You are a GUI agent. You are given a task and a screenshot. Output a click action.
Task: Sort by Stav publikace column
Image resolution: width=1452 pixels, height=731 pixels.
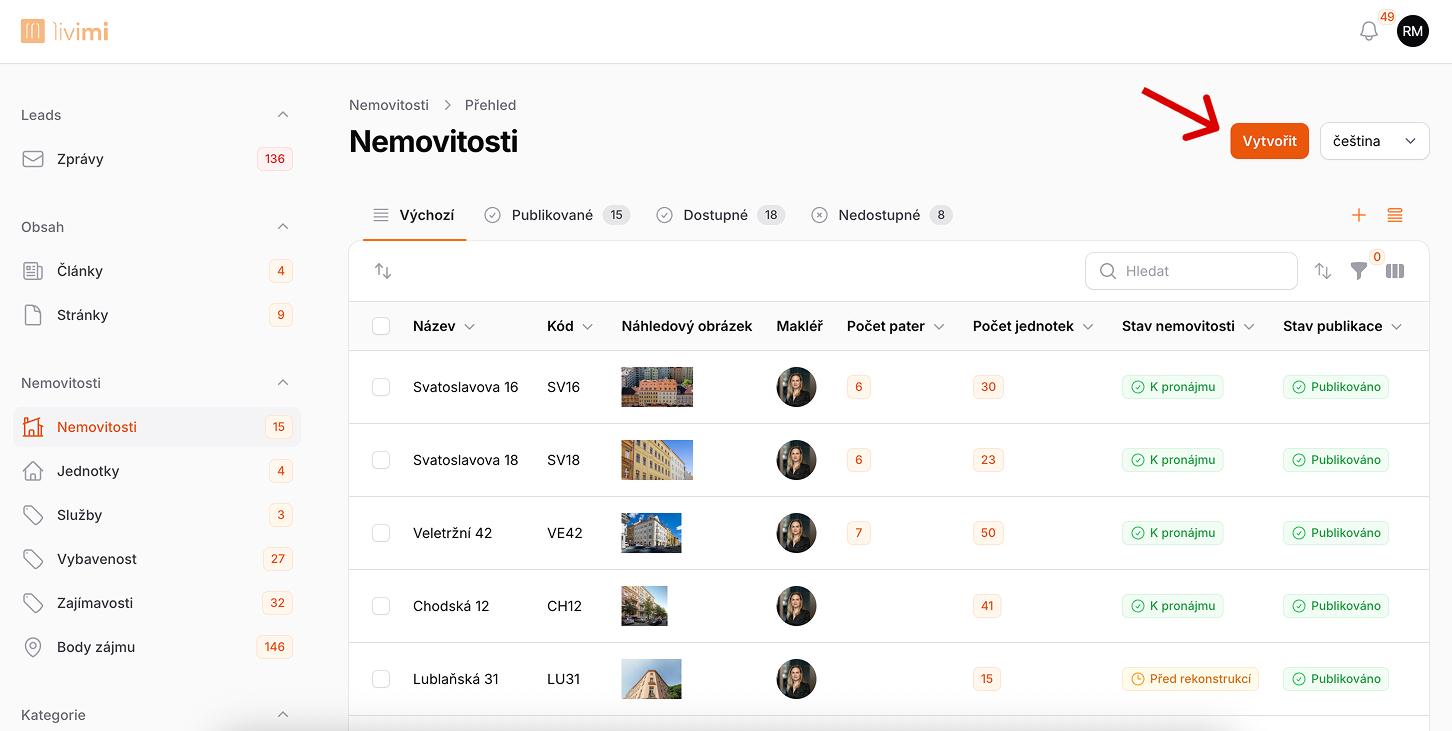[1342, 326]
